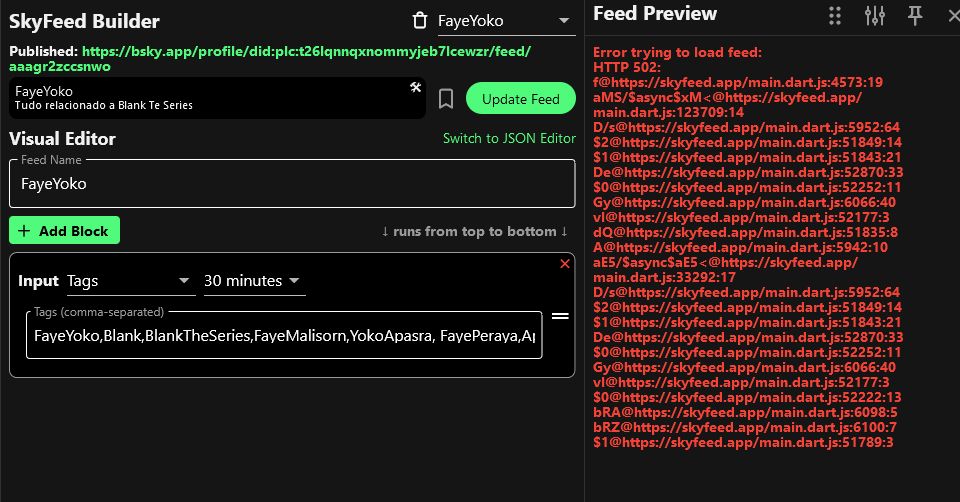This screenshot has height=502, width=960.
Task: Open Feed Preview tuning sliders icon
Action: coord(875,16)
